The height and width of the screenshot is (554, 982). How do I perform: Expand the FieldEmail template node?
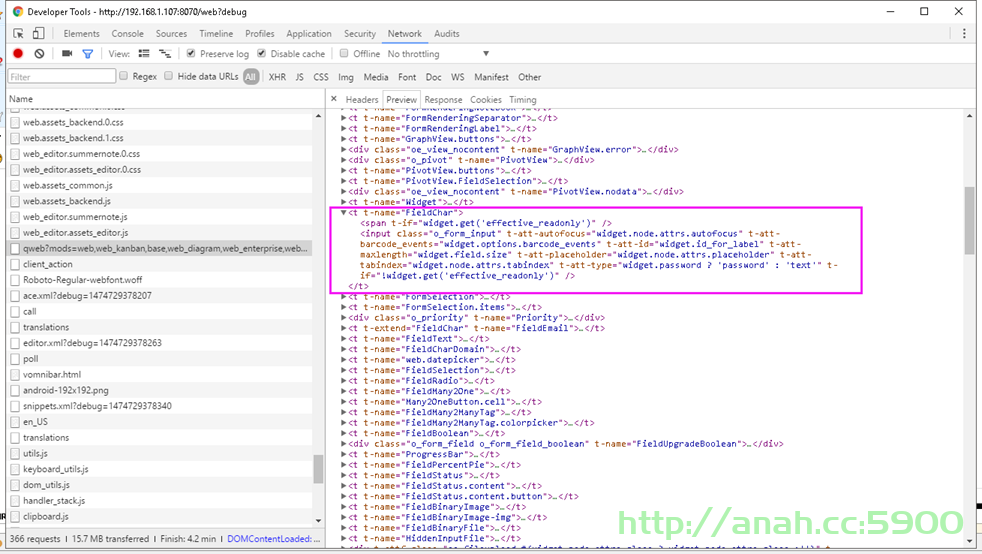[343, 328]
